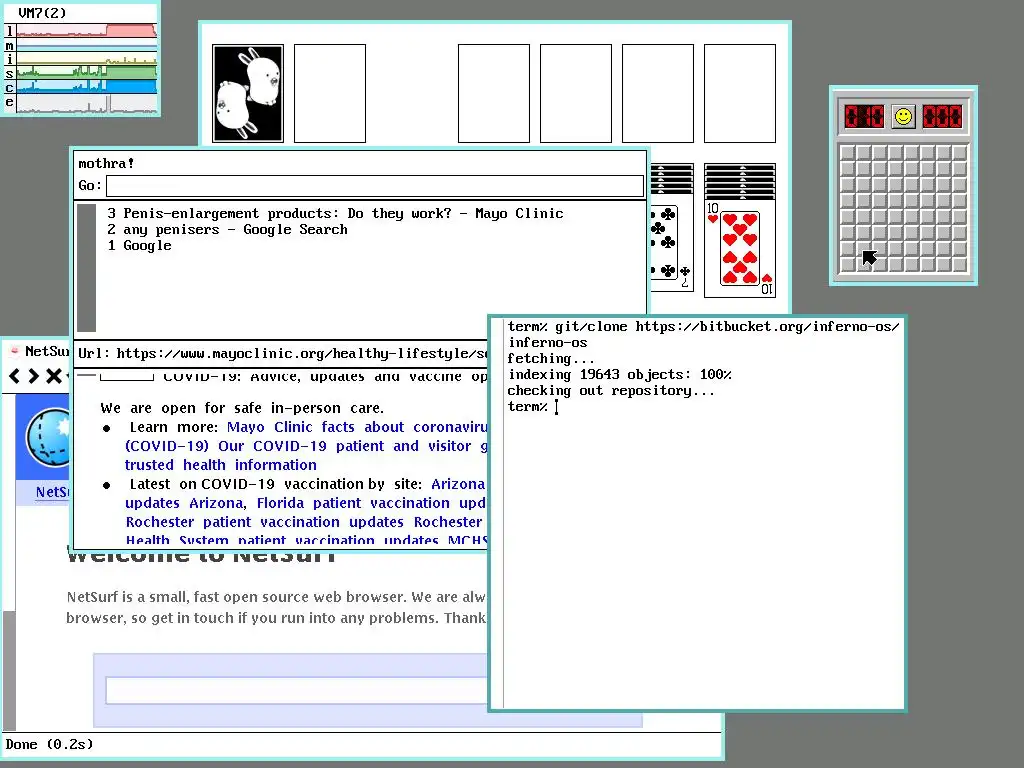Image resolution: width=1024 pixels, height=768 pixels.
Task: Click the mothra history list scrollbar
Action: coord(86,268)
